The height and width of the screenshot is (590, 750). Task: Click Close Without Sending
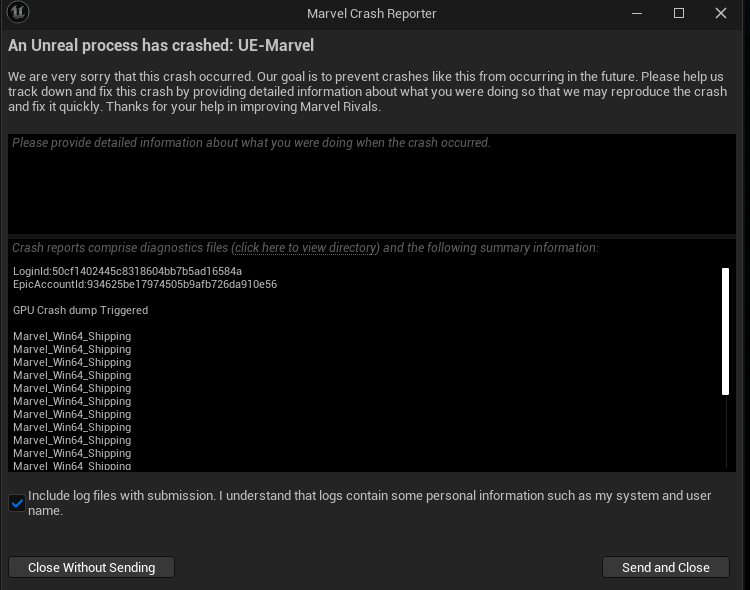pos(91,567)
